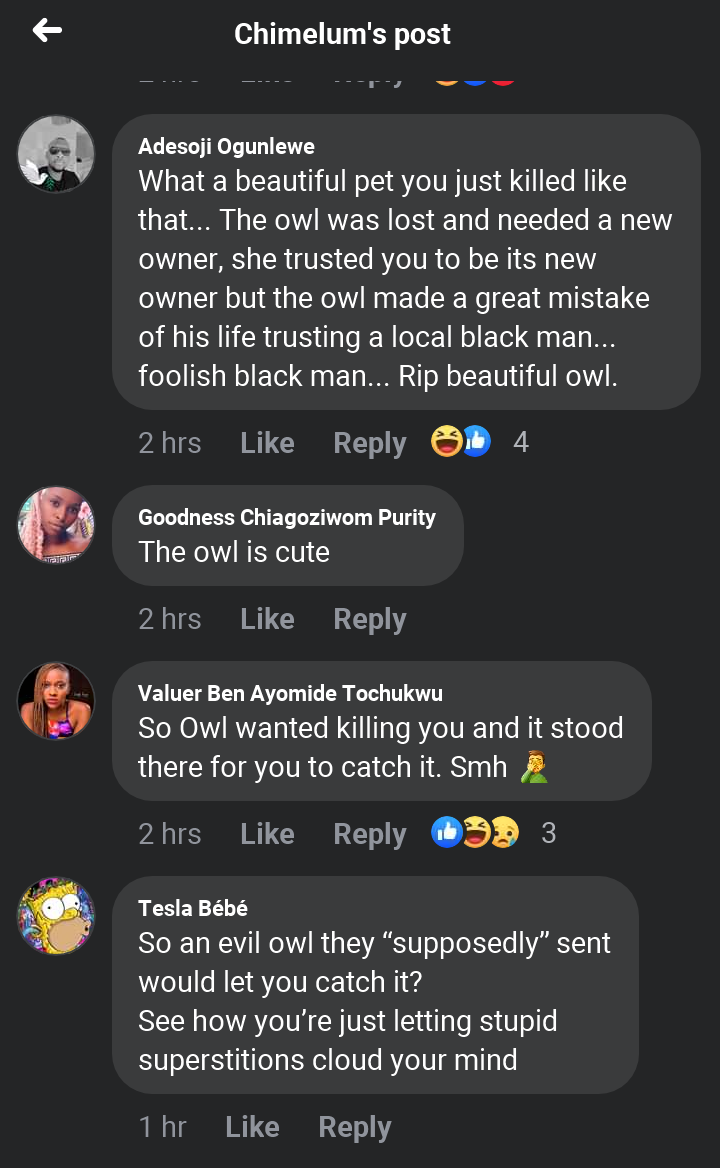Open Adesoji Ogunlewe's profile picture
Screen dimensions: 720x1168
56,154
